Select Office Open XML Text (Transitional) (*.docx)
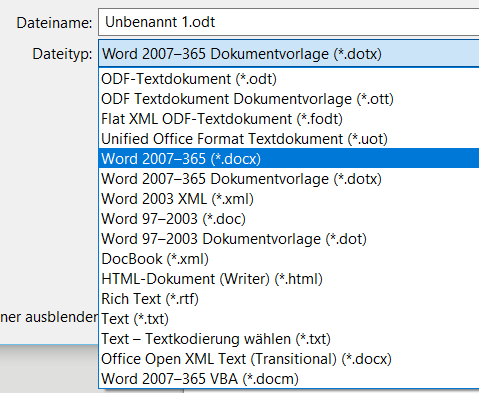The width and height of the screenshot is (479, 393). (289, 359)
